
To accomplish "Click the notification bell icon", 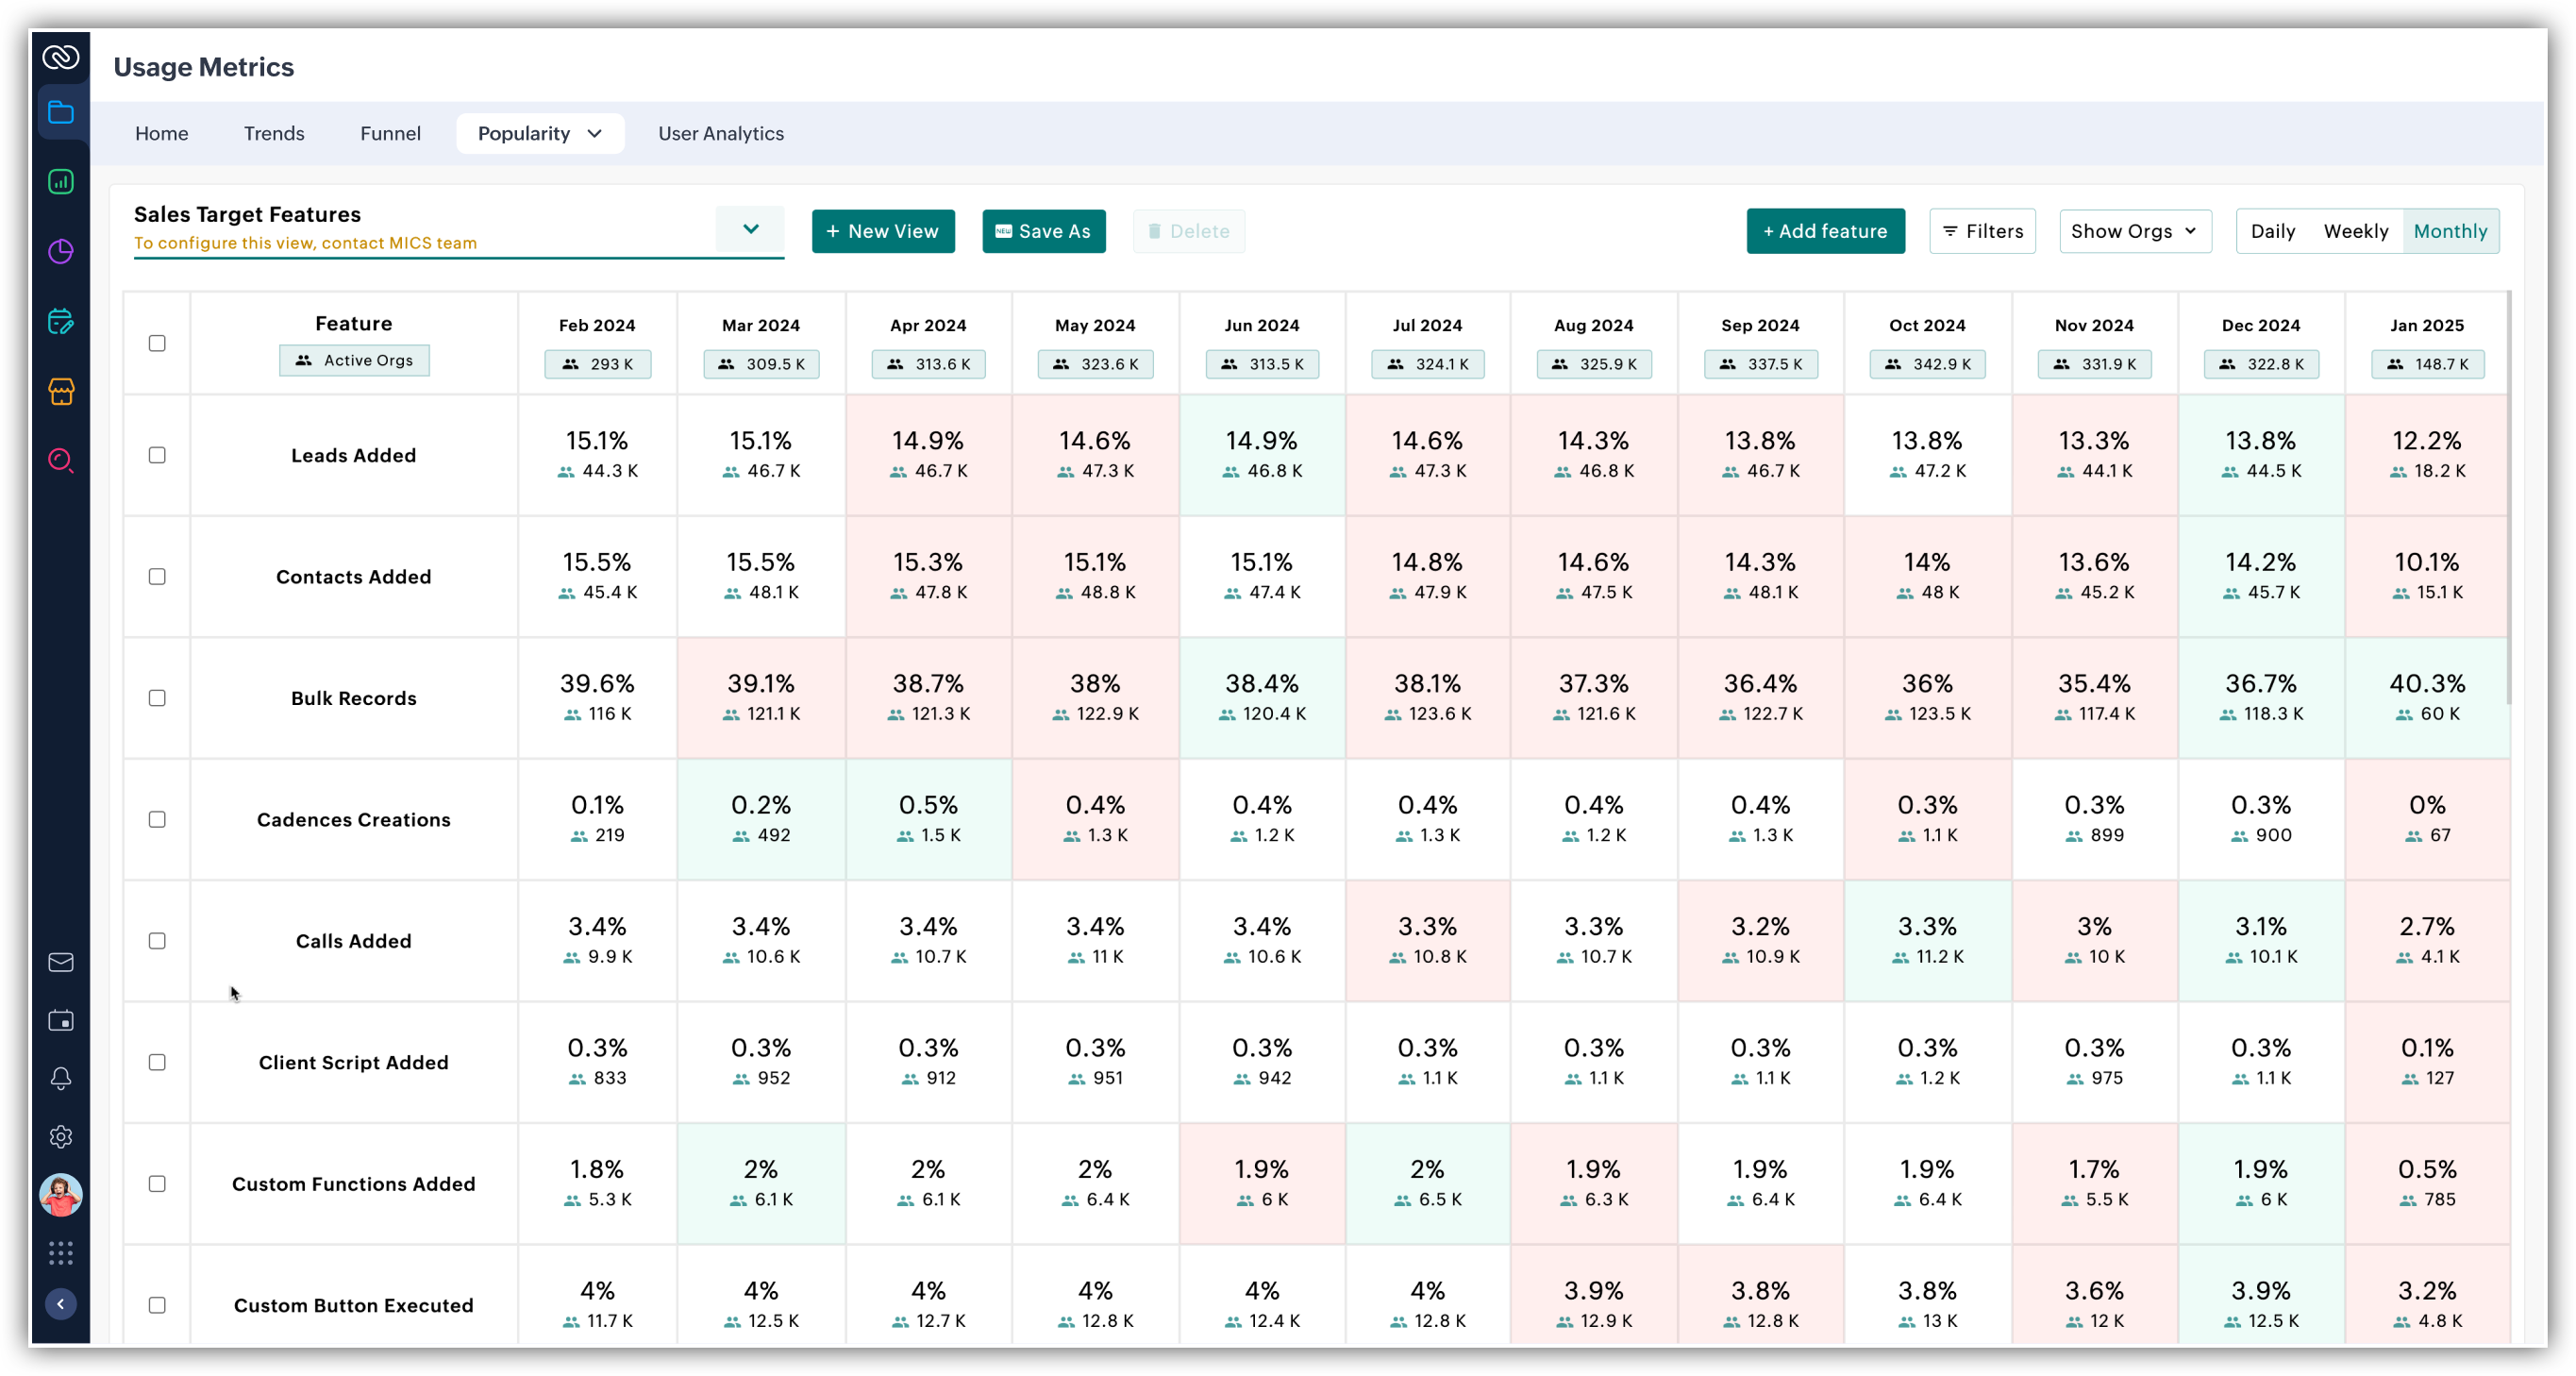I will 61,1078.
